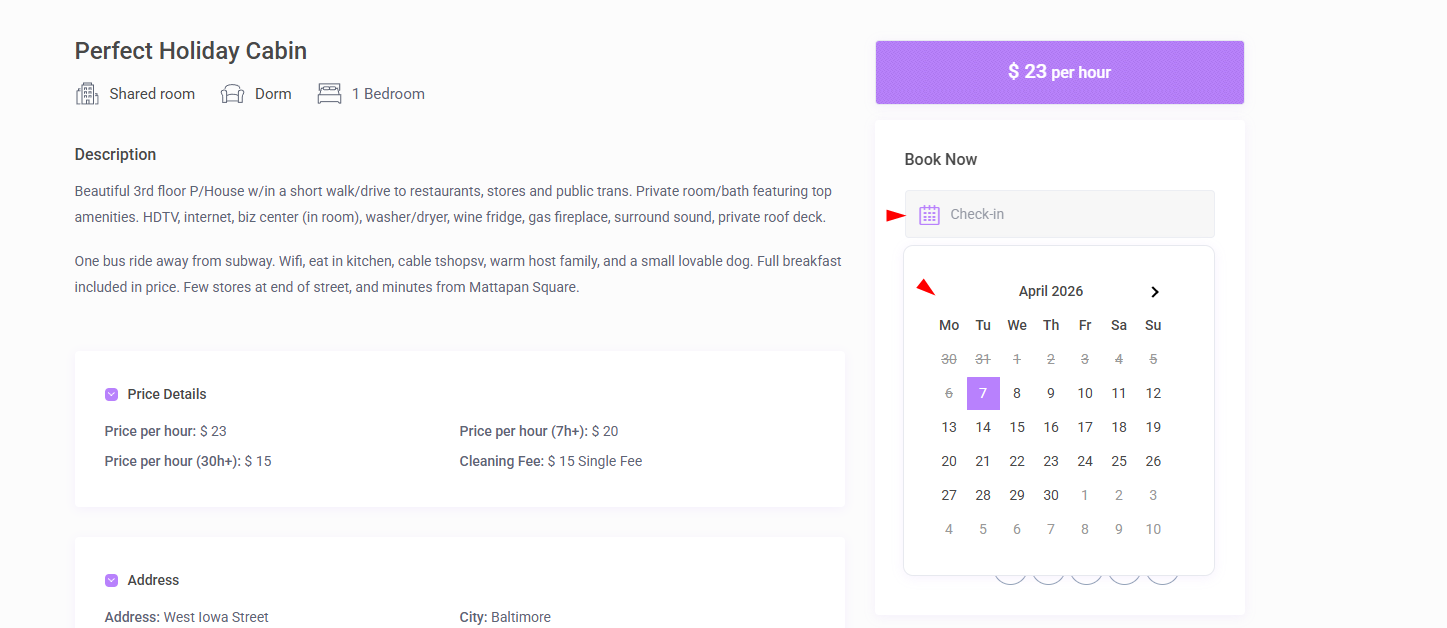Image resolution: width=1447 pixels, height=628 pixels.
Task: Click the $ 23 per hour banner
Action: tap(1059, 72)
